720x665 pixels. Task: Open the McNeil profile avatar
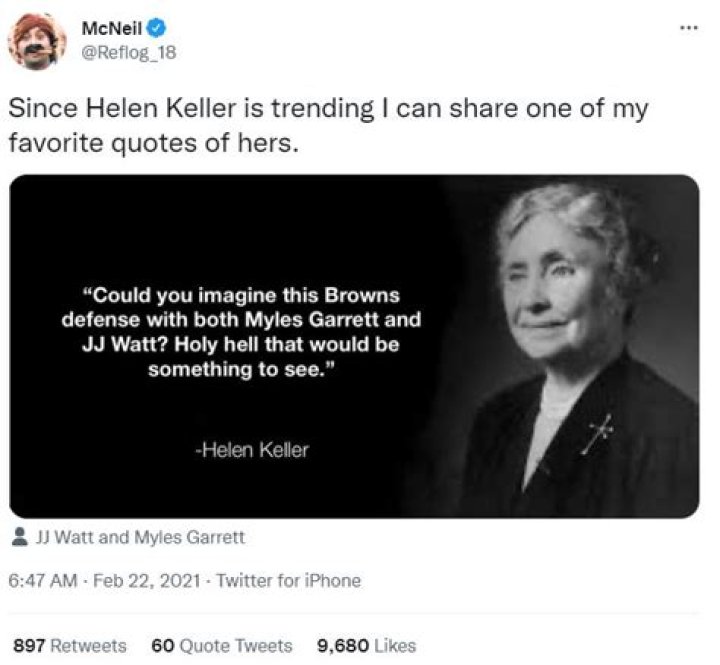coord(37,41)
